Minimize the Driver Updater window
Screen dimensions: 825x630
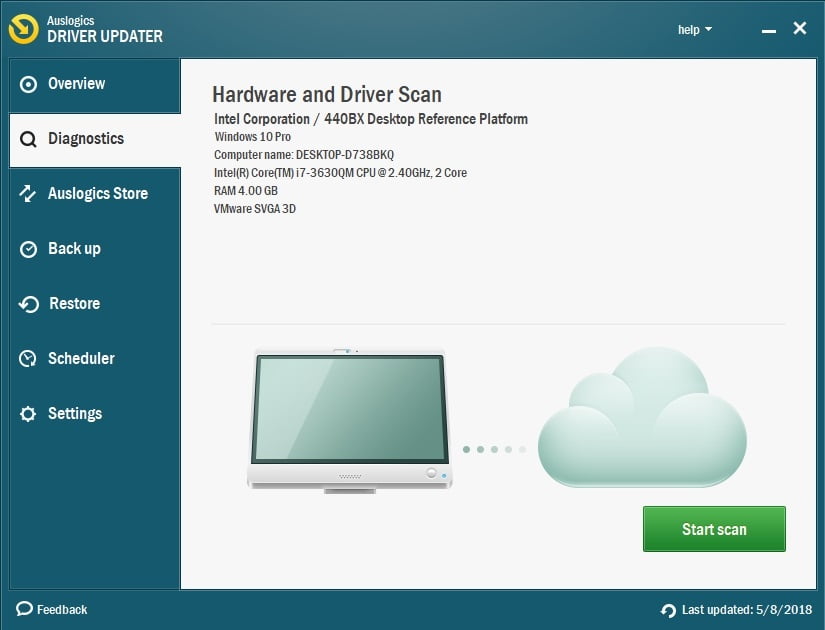click(768, 31)
